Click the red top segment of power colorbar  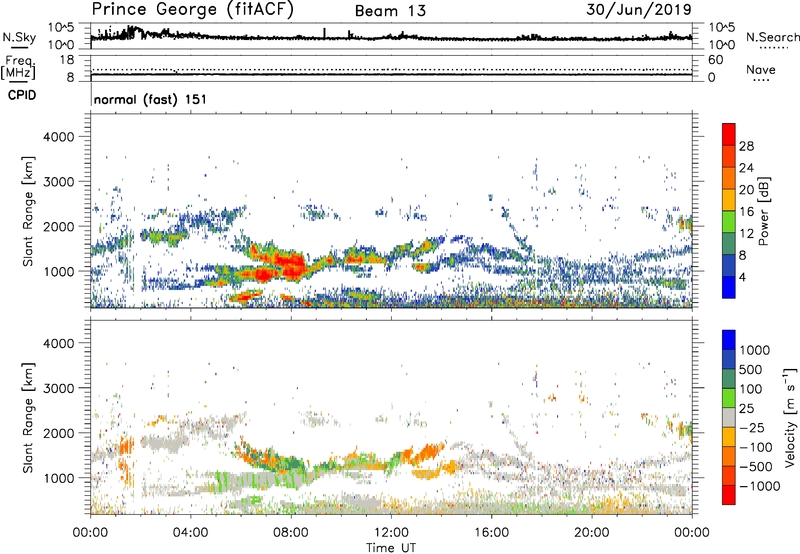click(729, 134)
